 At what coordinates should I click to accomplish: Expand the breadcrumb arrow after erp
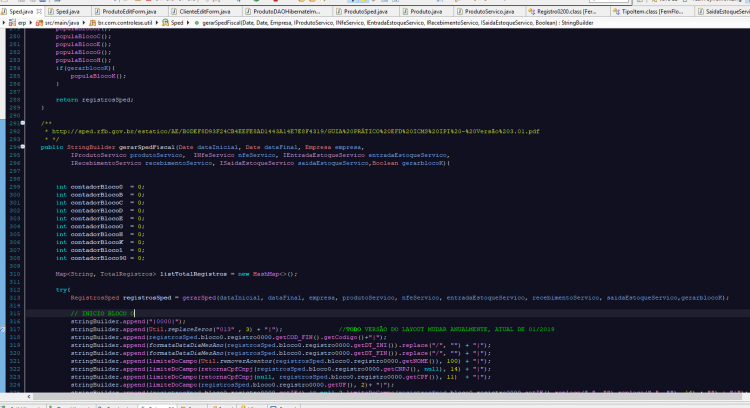coord(31,22)
